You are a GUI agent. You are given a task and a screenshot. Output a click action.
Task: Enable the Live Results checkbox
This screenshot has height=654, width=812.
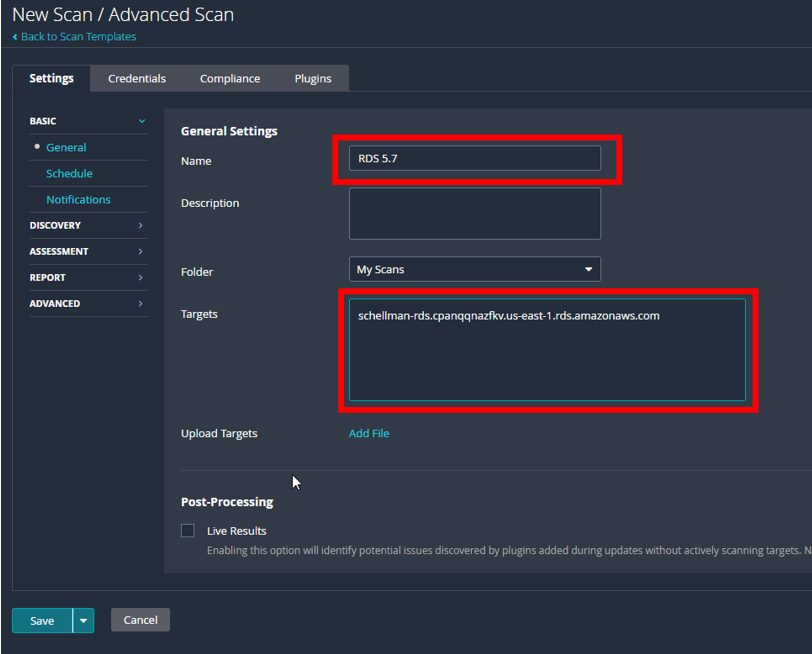(187, 530)
